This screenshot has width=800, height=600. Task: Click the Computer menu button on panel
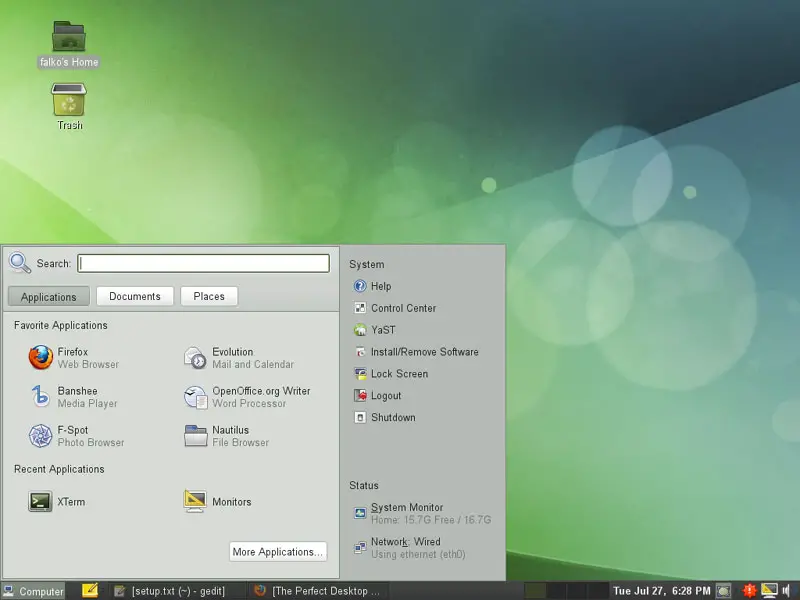(33, 591)
